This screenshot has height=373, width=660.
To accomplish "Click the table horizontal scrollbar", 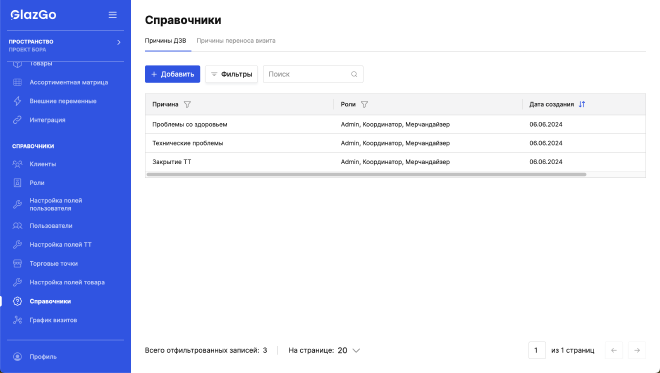I will coord(366,174).
